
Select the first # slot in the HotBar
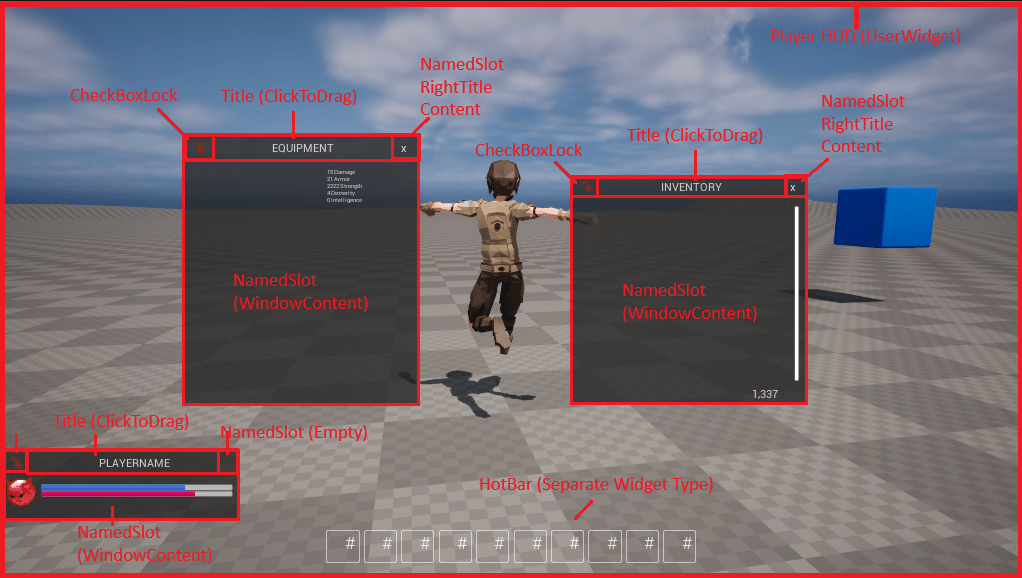343,546
